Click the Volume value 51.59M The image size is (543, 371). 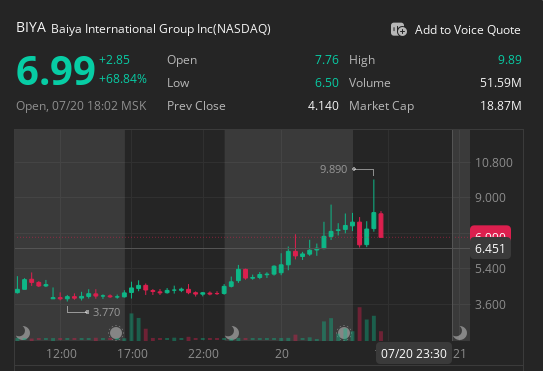[x=500, y=83]
